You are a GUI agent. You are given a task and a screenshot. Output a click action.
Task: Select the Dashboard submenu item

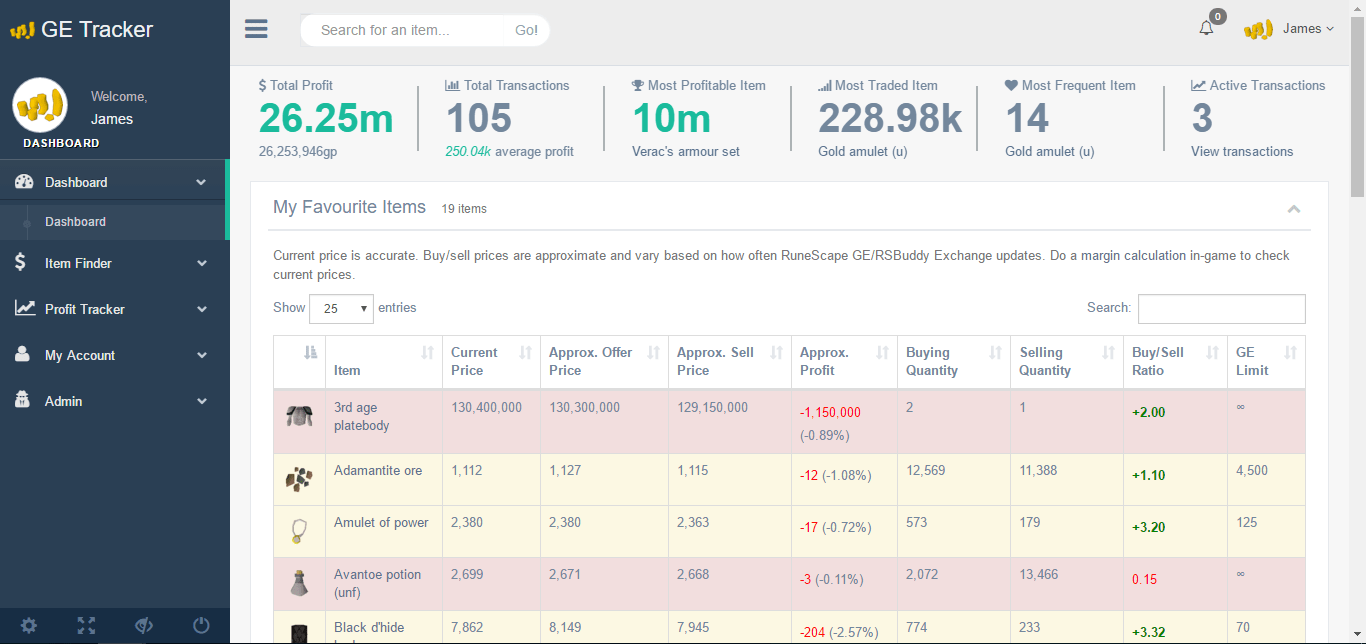point(75,222)
